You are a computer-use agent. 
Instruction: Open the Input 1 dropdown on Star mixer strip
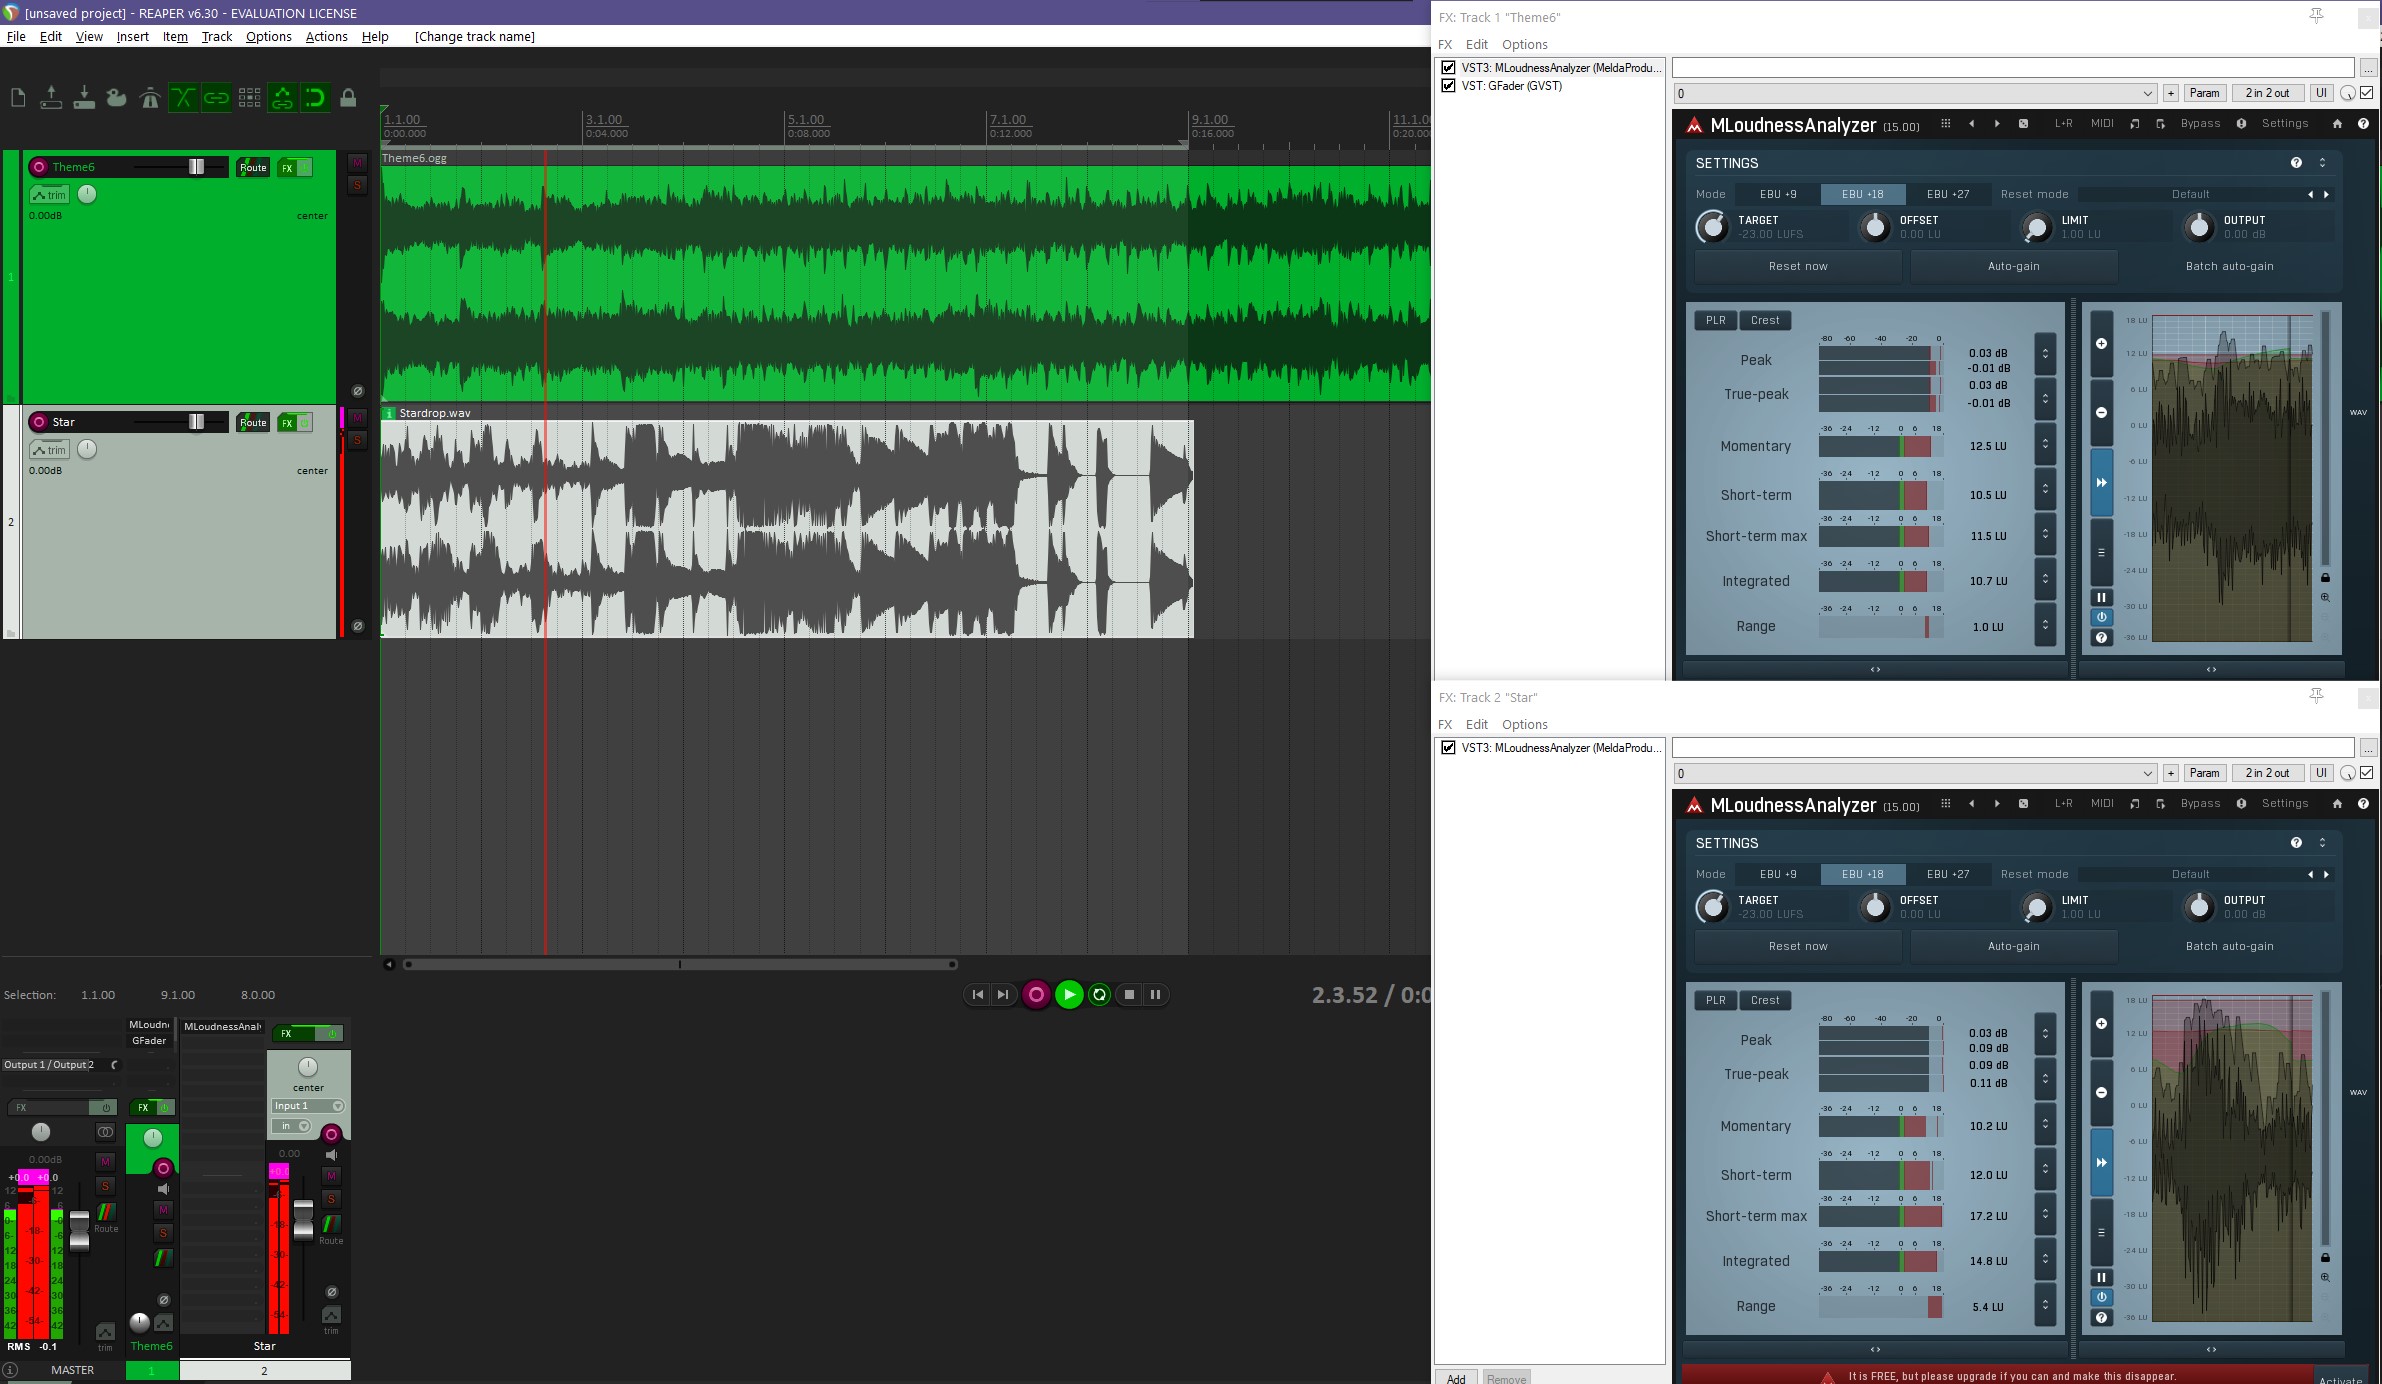click(308, 1106)
